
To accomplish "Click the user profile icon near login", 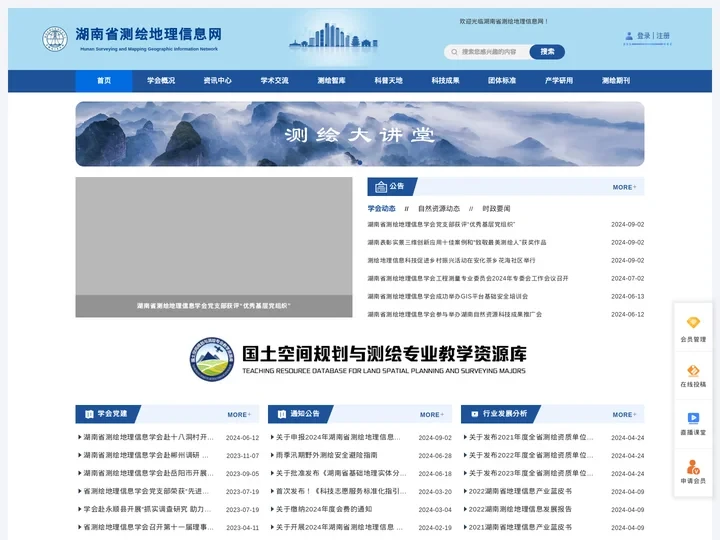I will coord(629,36).
